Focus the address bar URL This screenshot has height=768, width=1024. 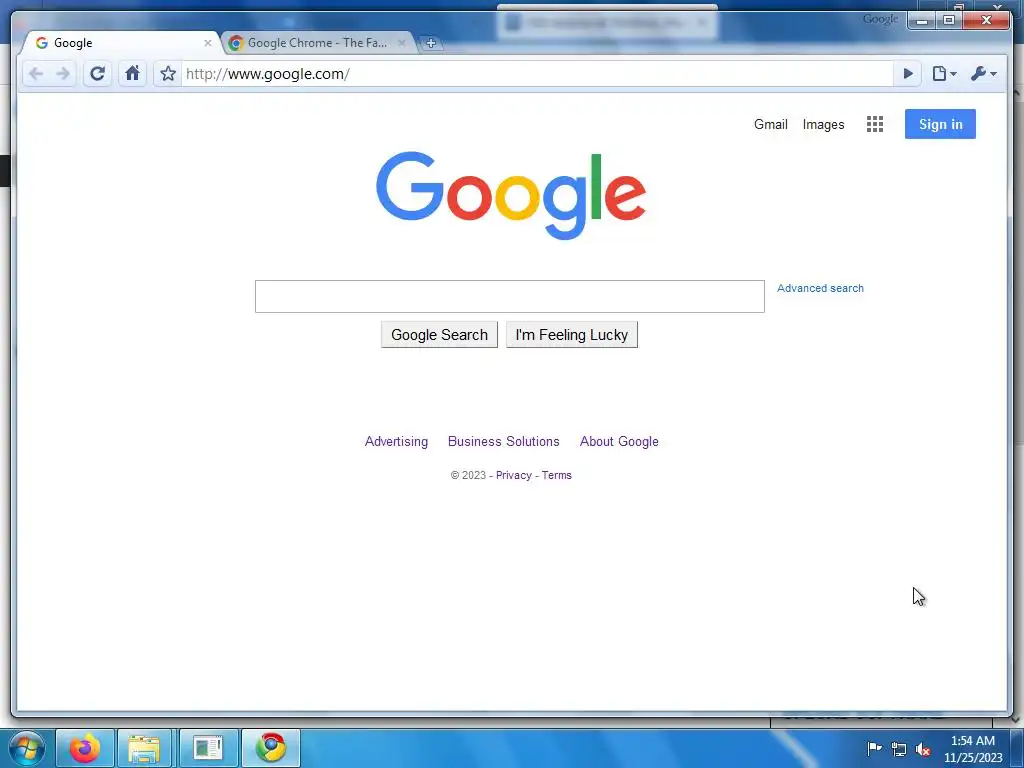click(x=536, y=74)
